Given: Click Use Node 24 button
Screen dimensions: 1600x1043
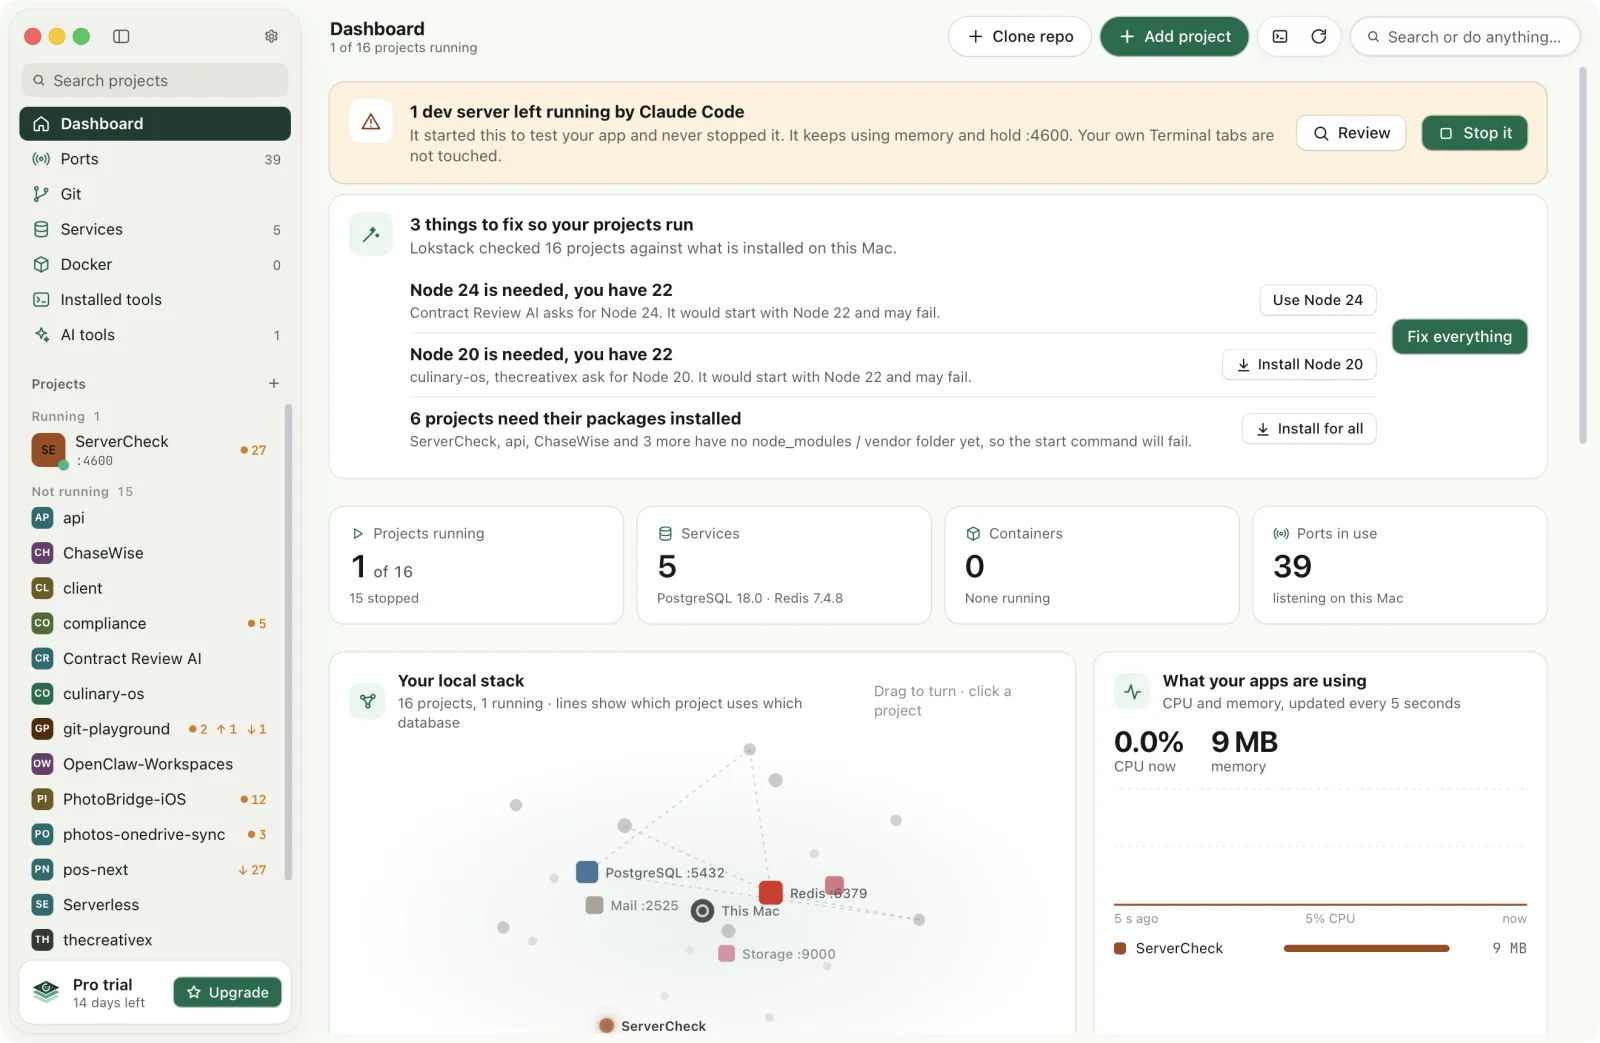Looking at the screenshot, I should pos(1318,300).
